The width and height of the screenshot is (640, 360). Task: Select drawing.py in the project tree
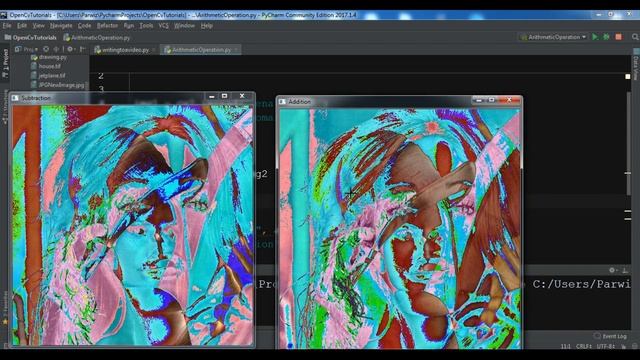pos(49,57)
